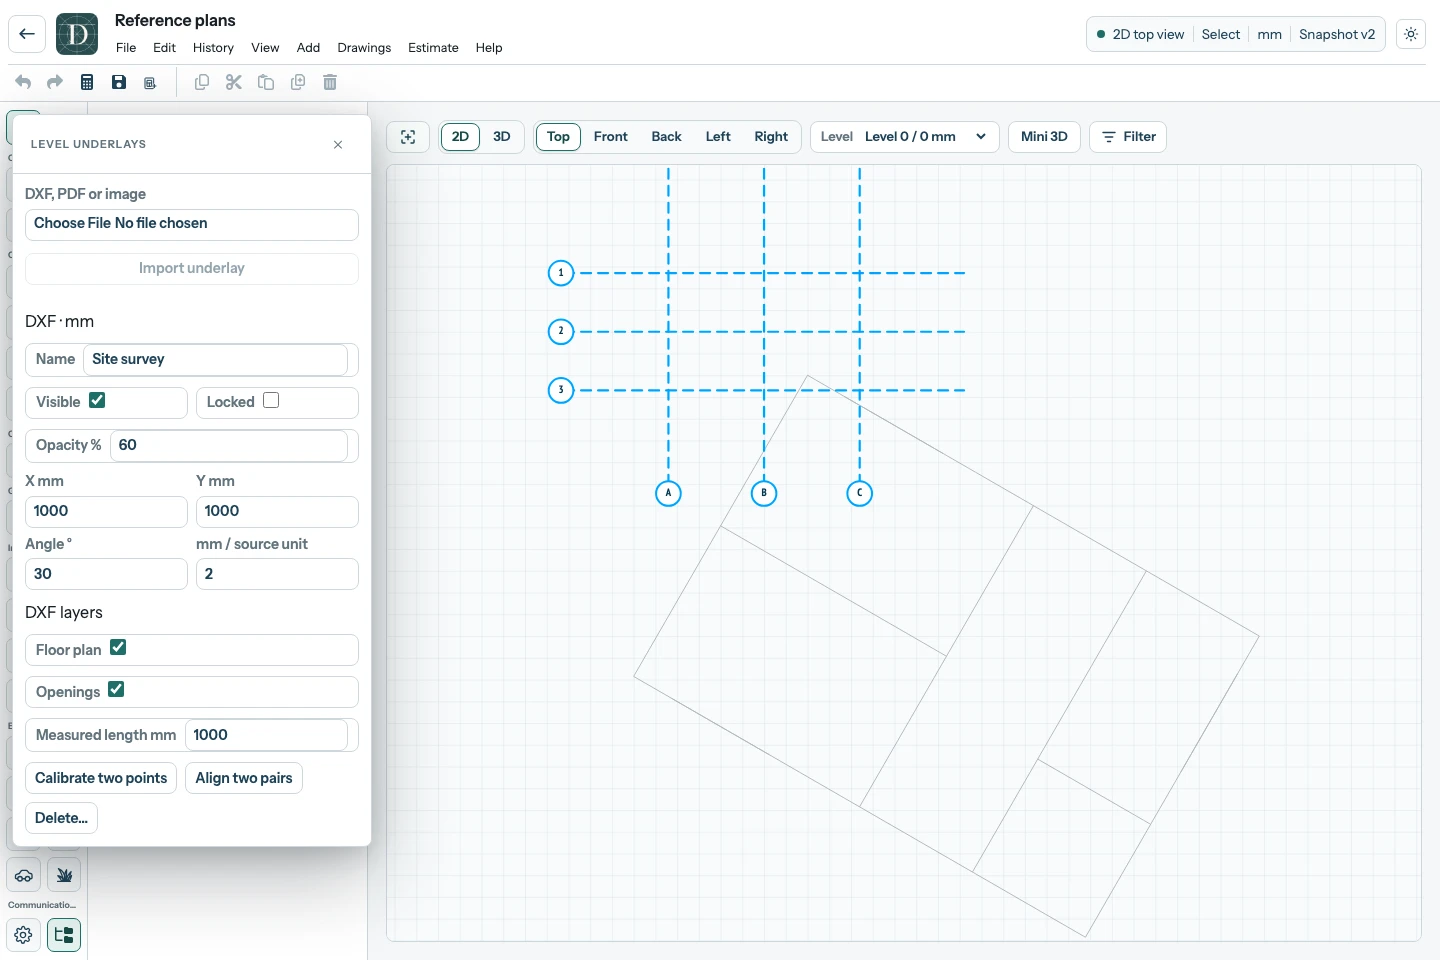Click the Align two pairs button
This screenshot has width=1440, height=960.
click(244, 778)
